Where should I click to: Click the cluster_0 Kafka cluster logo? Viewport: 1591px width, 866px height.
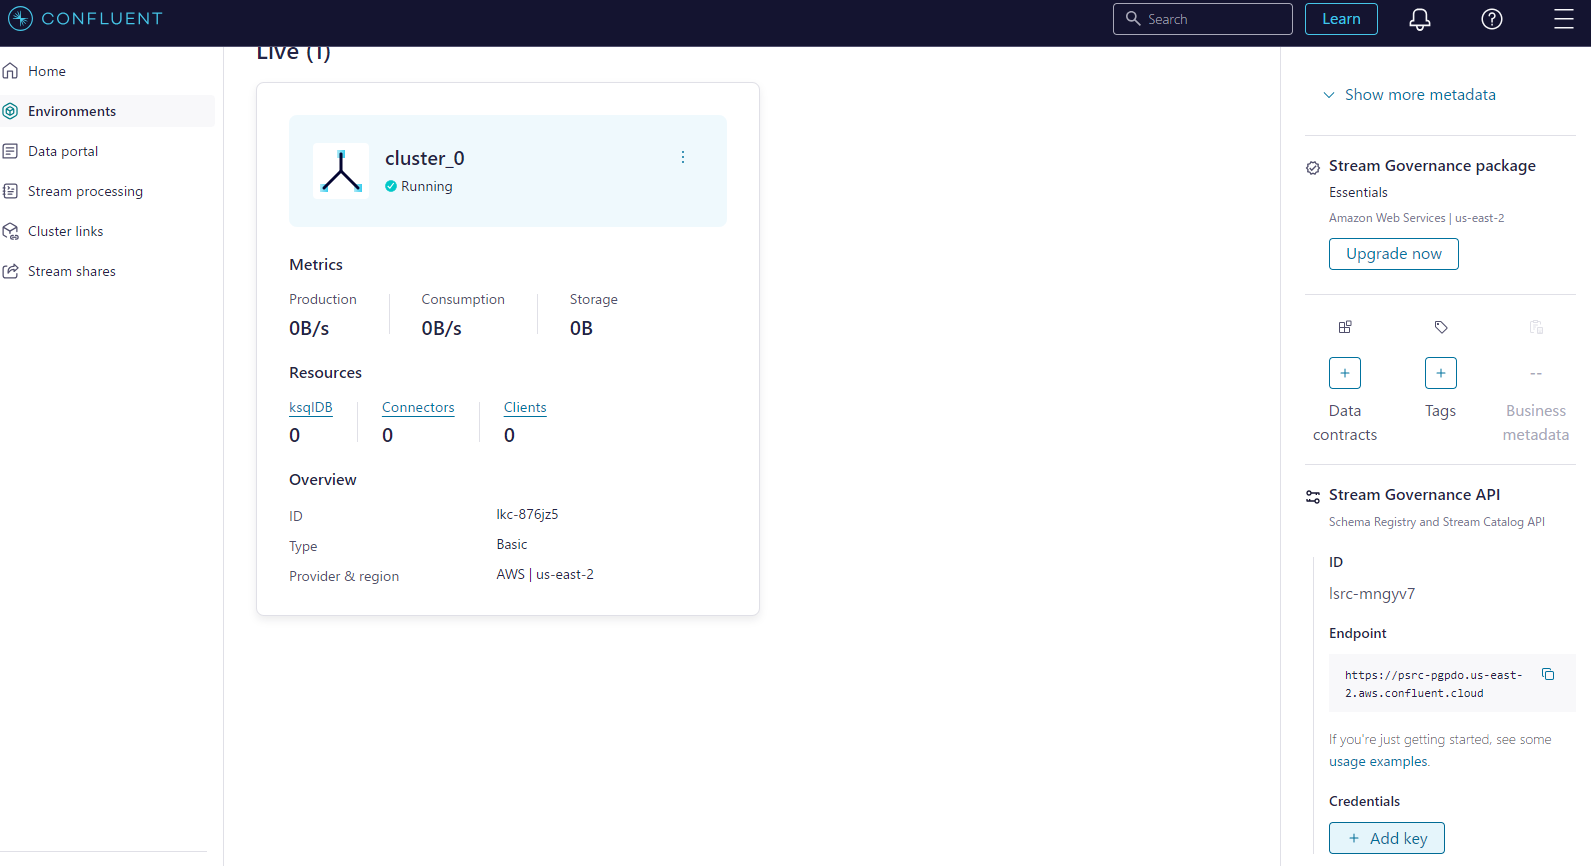(341, 171)
